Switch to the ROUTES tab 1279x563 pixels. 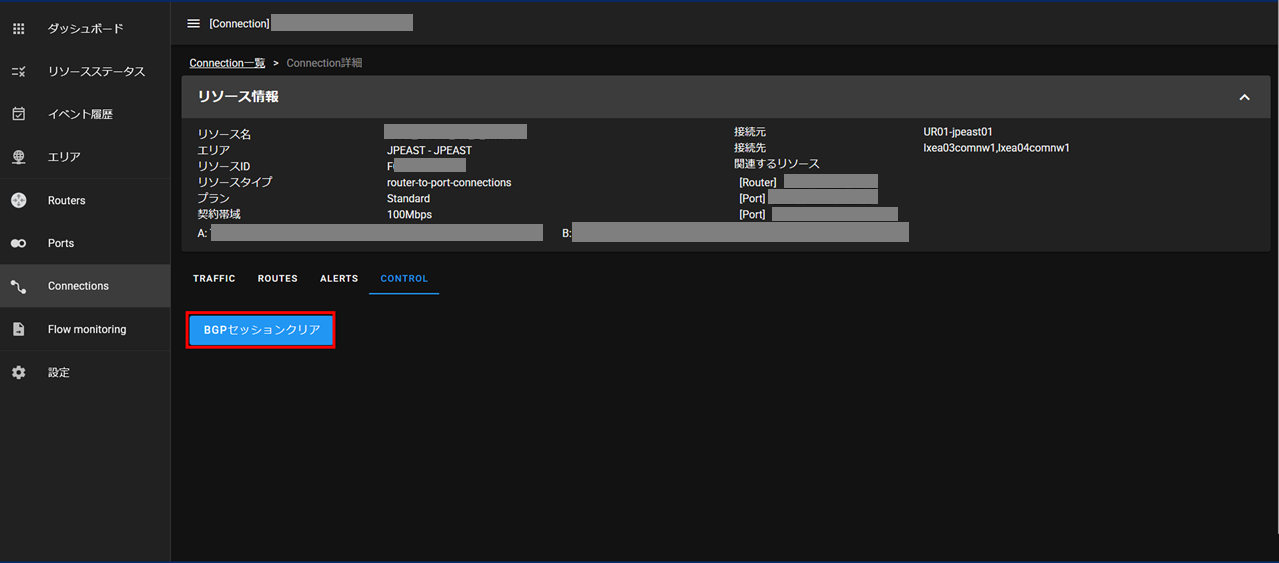(x=277, y=279)
